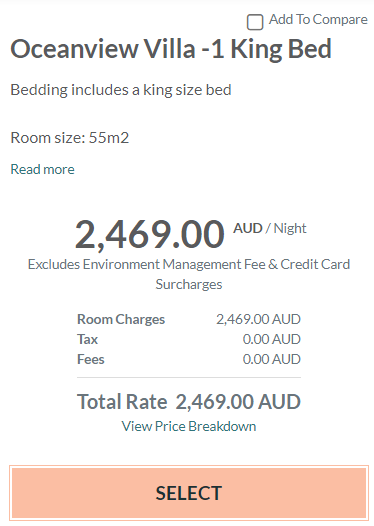Tick the Add To Compare checkbox

pos(255,22)
